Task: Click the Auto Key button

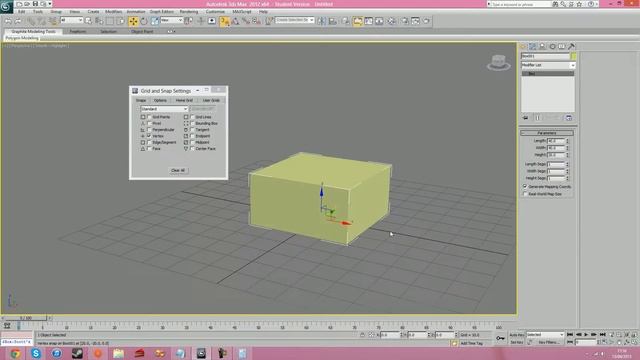Action: pos(516,335)
